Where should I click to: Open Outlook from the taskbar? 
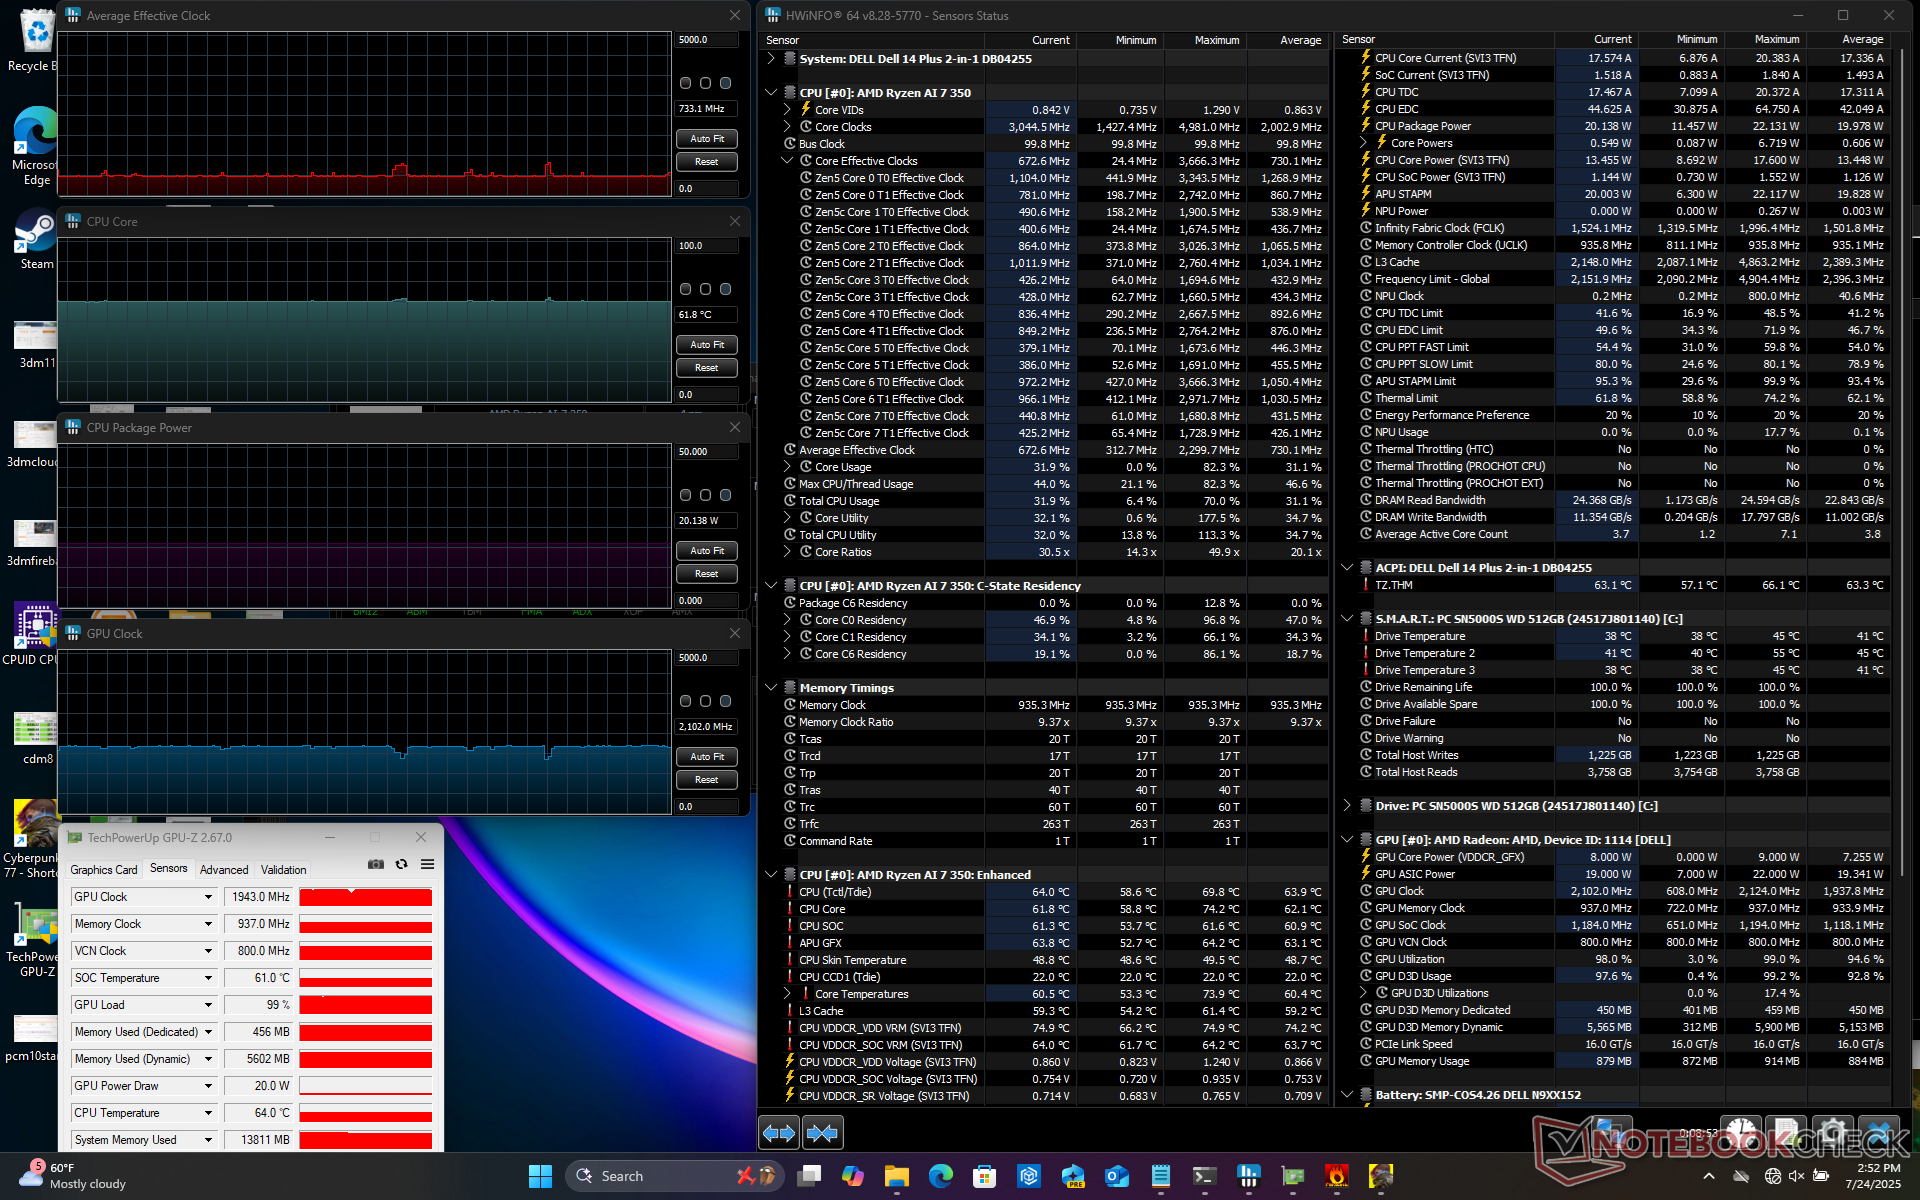click(x=1117, y=1176)
